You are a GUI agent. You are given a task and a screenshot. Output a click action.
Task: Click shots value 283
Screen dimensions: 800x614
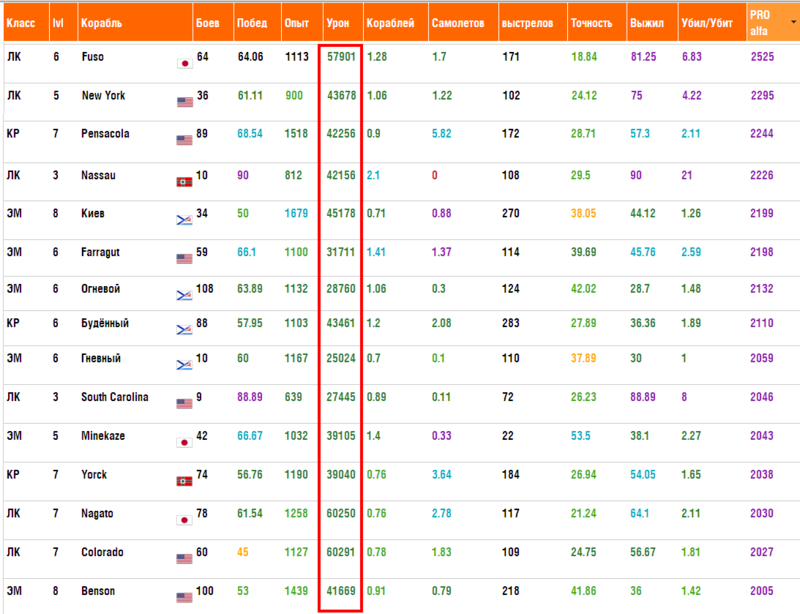(x=511, y=323)
